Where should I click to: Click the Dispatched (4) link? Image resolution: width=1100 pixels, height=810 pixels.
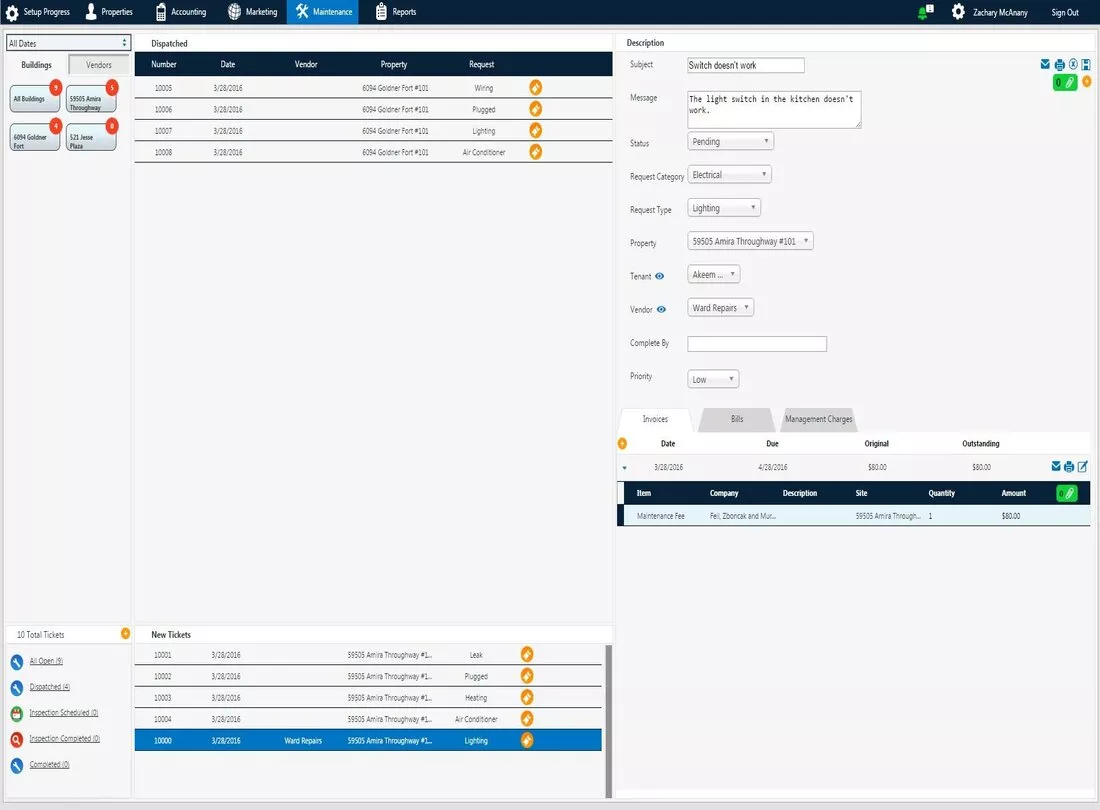50,687
